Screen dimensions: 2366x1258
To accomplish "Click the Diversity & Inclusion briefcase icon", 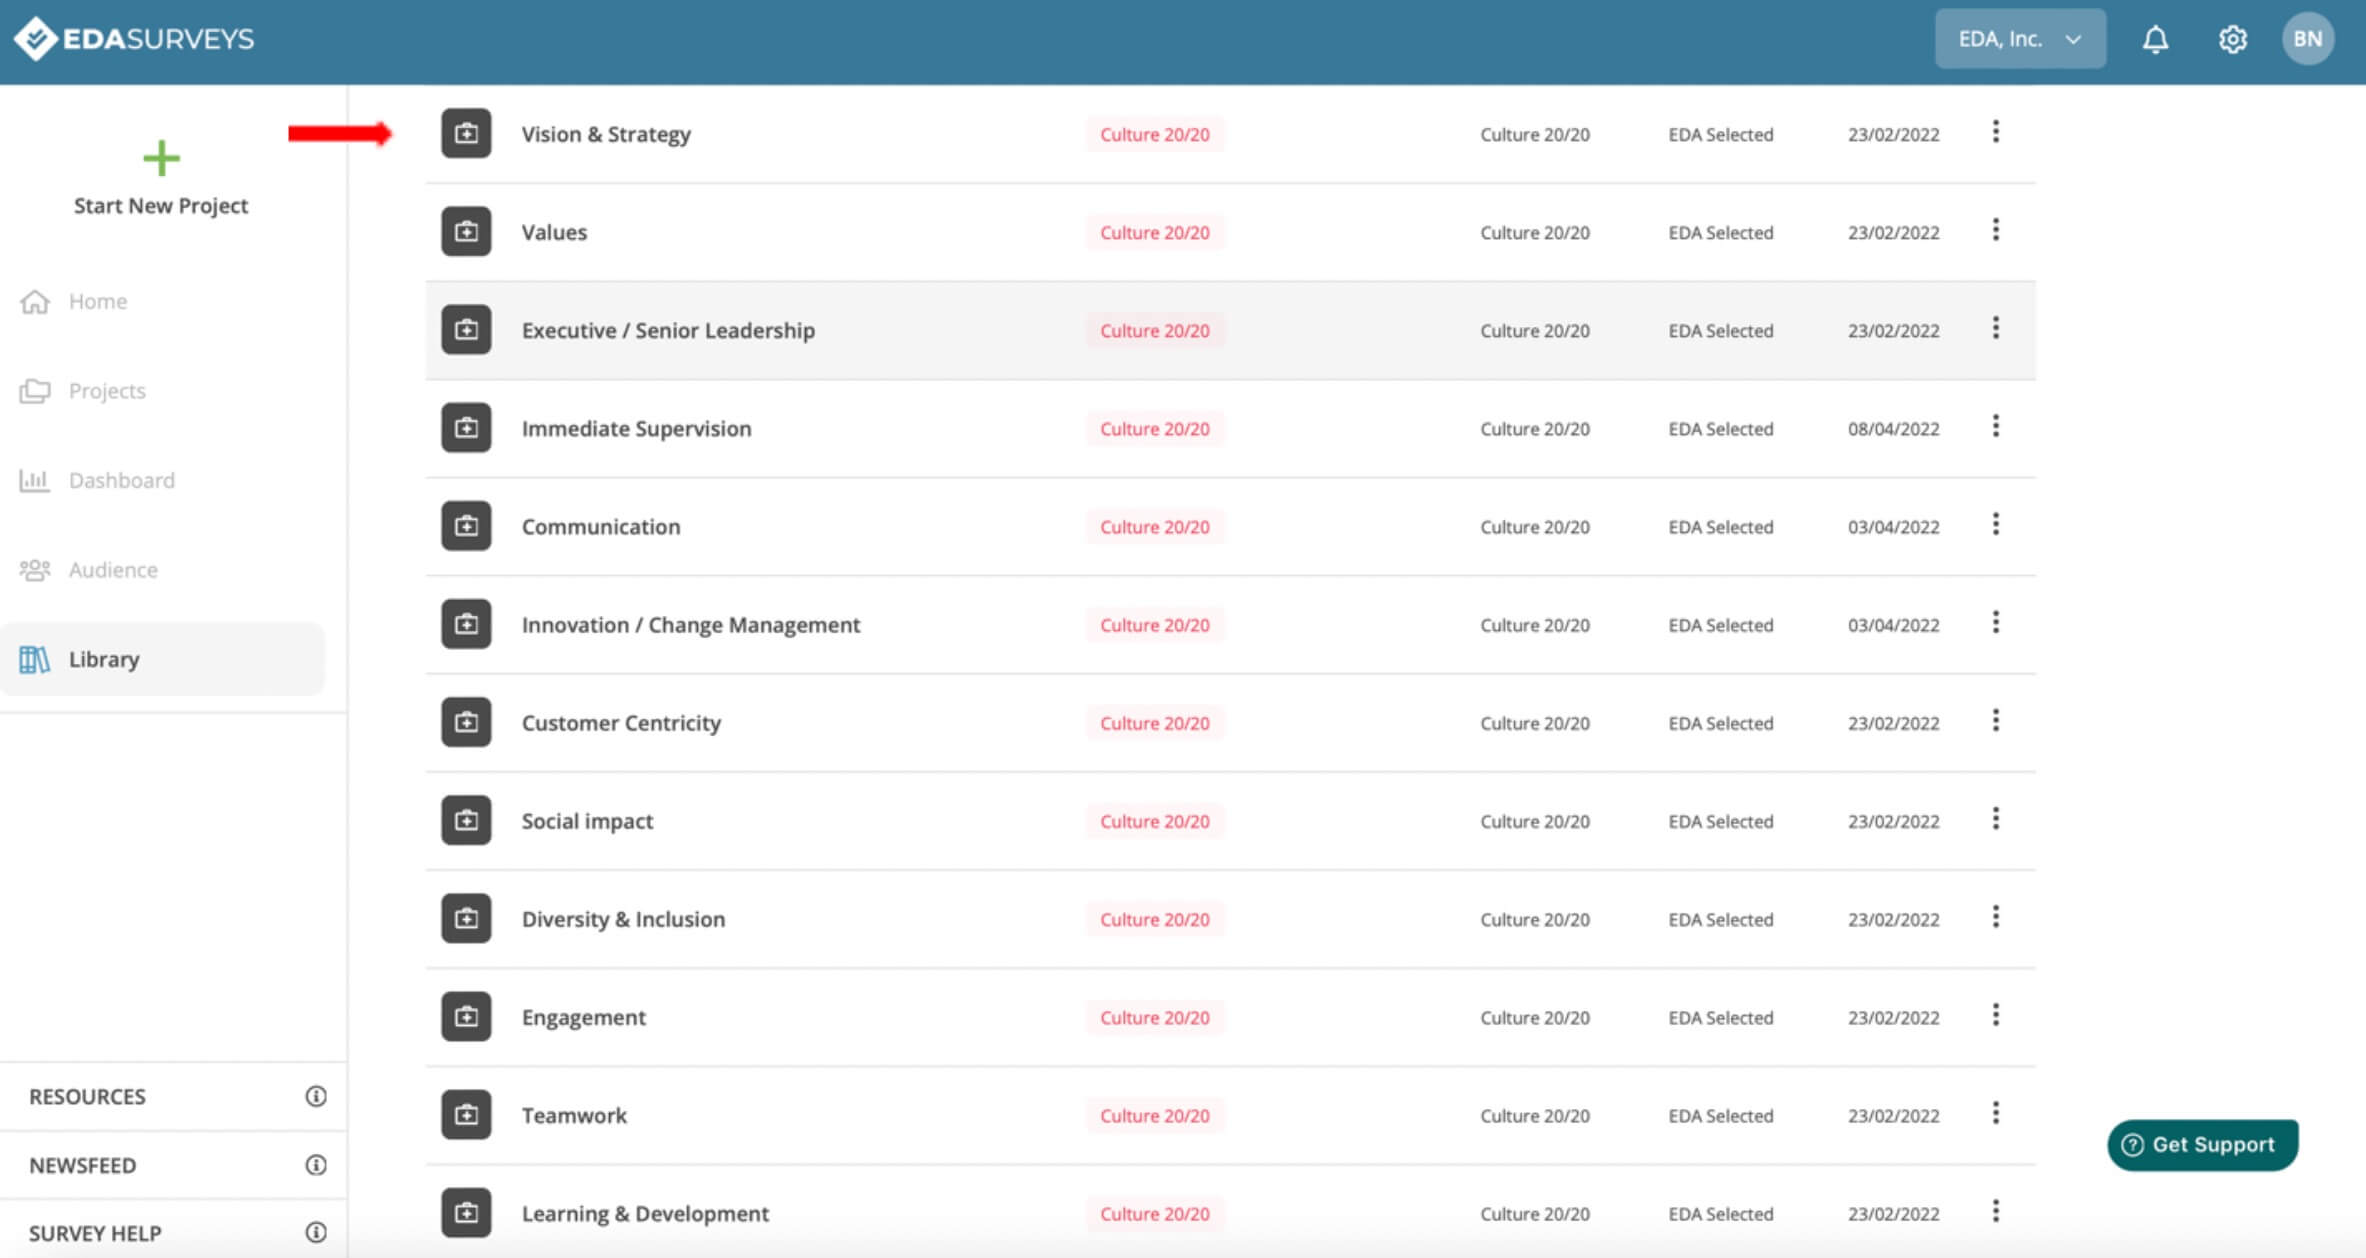I will tap(466, 917).
